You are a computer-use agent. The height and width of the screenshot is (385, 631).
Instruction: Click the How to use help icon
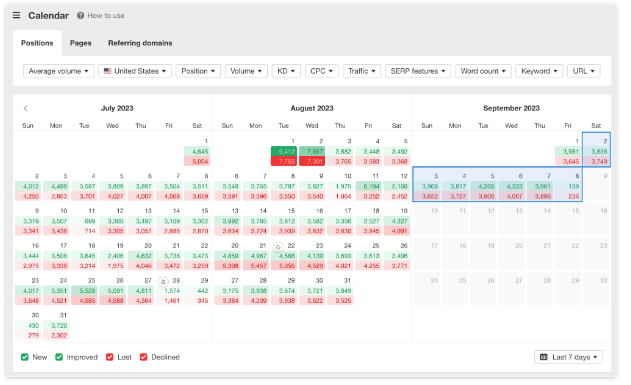click(80, 15)
